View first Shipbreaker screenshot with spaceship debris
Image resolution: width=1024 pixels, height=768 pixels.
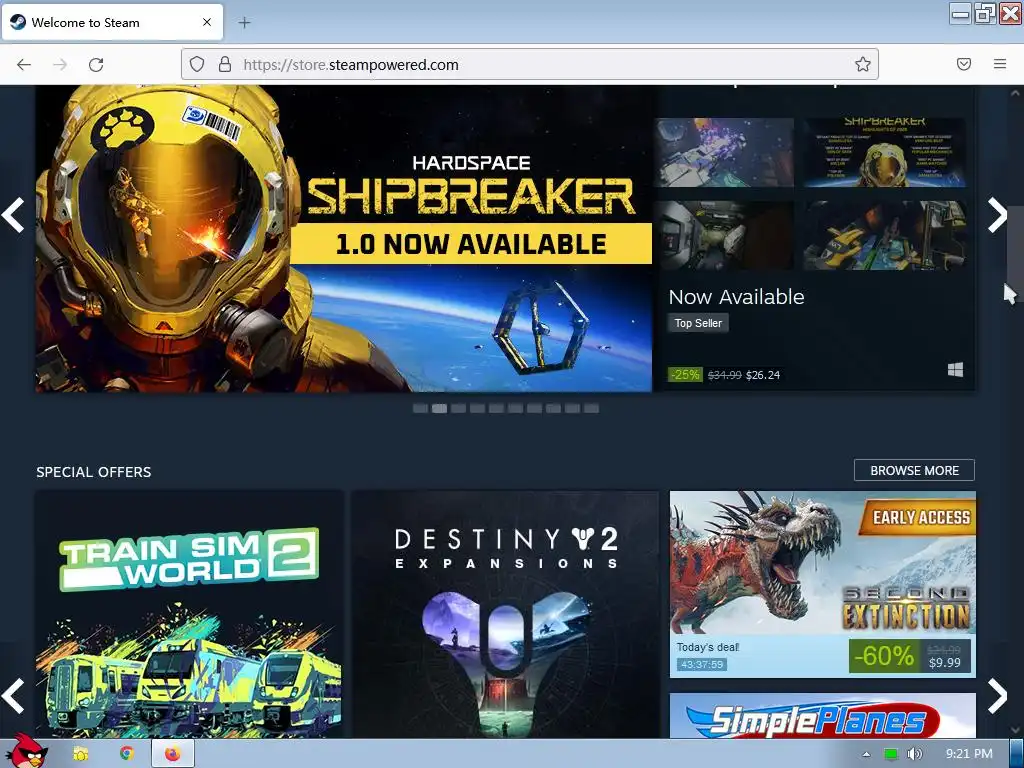tap(724, 153)
